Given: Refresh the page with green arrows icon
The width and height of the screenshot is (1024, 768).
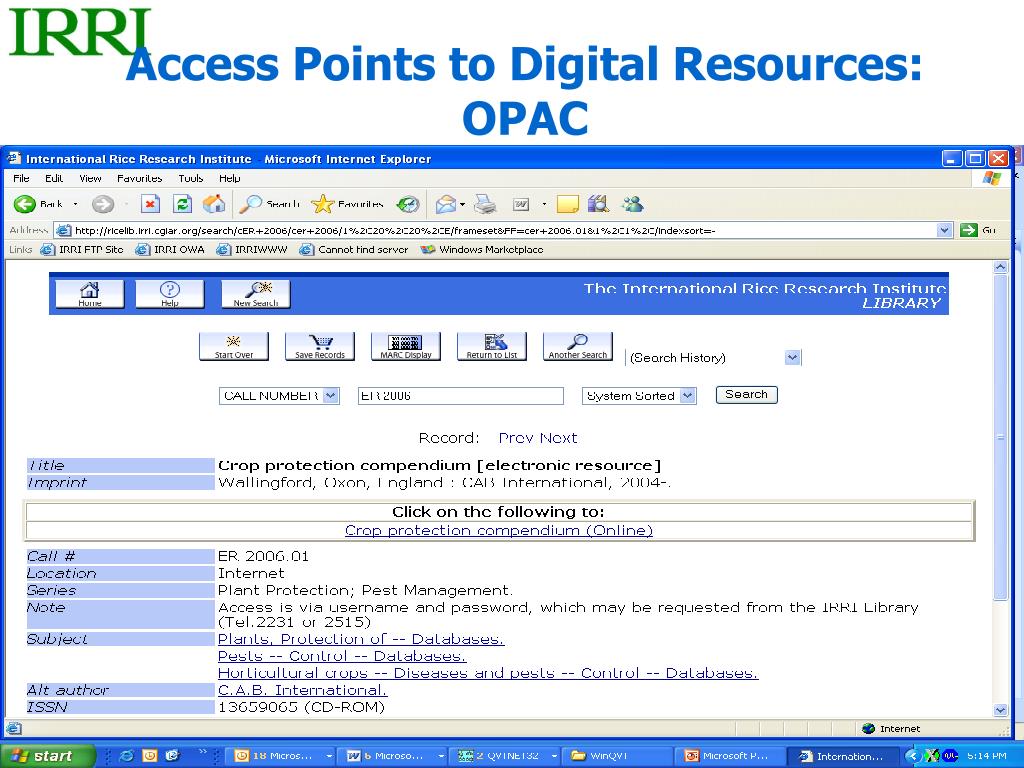Looking at the screenshot, I should point(182,204).
